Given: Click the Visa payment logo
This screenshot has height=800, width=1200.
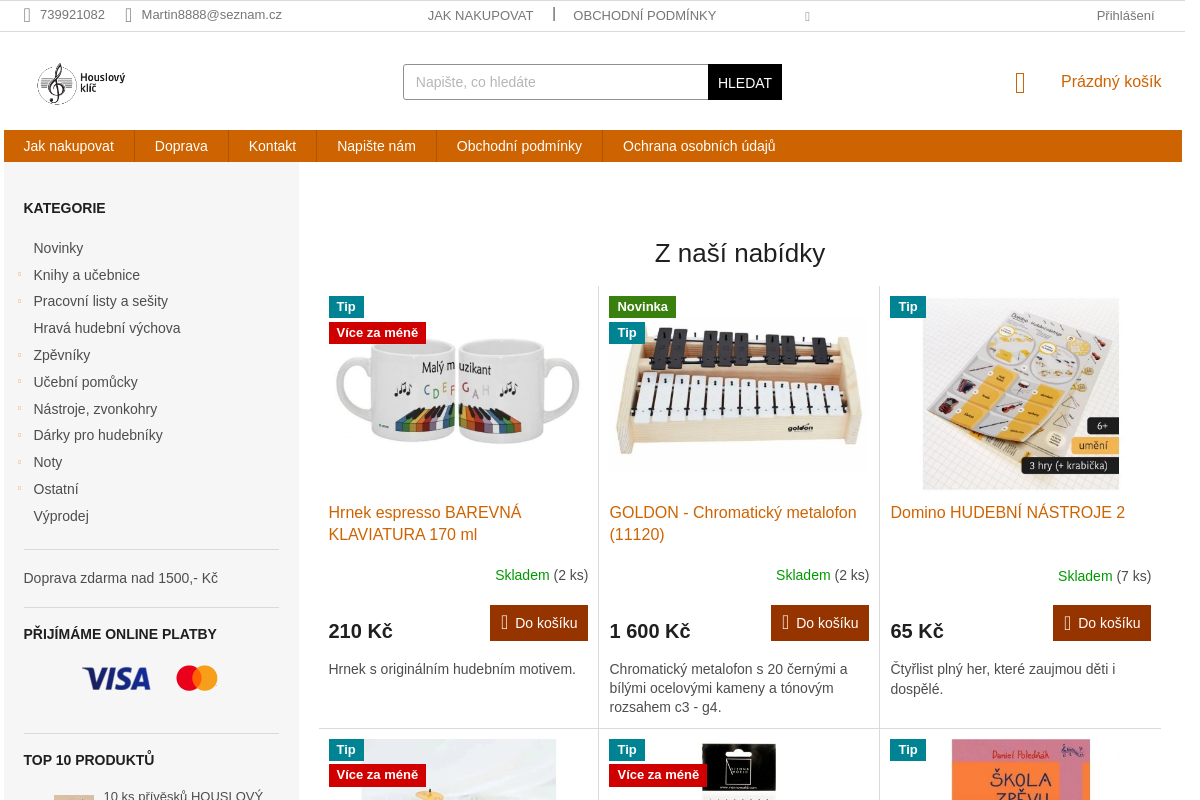Looking at the screenshot, I should point(116,679).
